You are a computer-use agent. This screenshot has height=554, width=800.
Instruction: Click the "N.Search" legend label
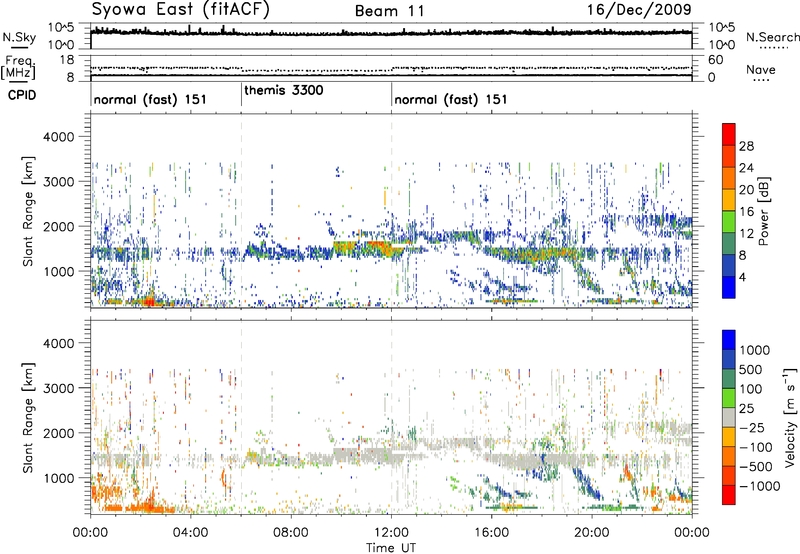[x=773, y=37]
